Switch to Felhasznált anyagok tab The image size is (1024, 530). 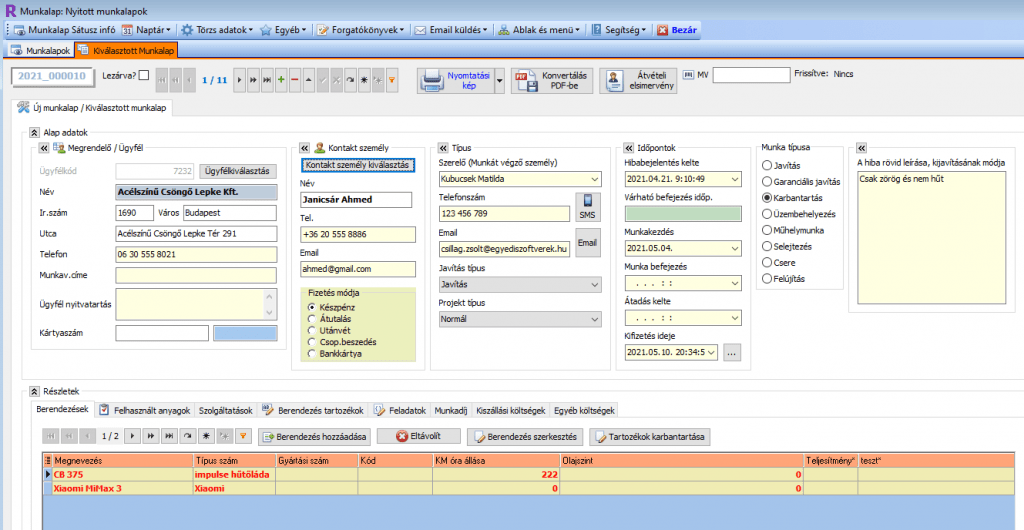click(x=146, y=411)
